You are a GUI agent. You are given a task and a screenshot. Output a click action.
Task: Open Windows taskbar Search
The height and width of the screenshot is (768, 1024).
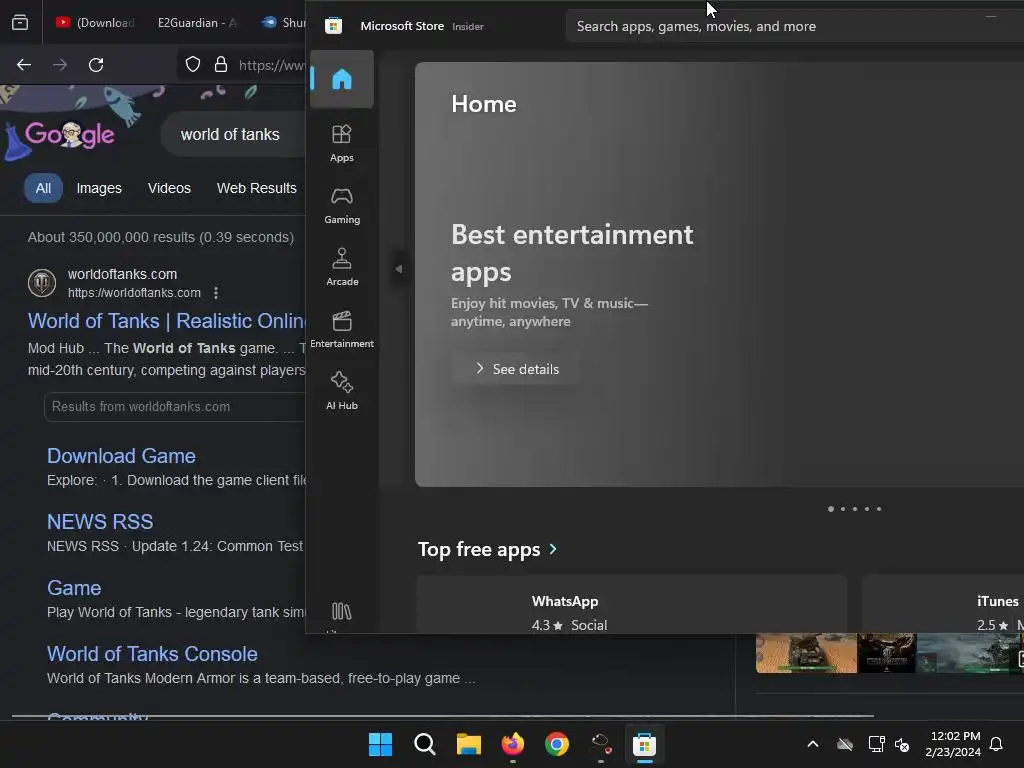[x=424, y=744]
